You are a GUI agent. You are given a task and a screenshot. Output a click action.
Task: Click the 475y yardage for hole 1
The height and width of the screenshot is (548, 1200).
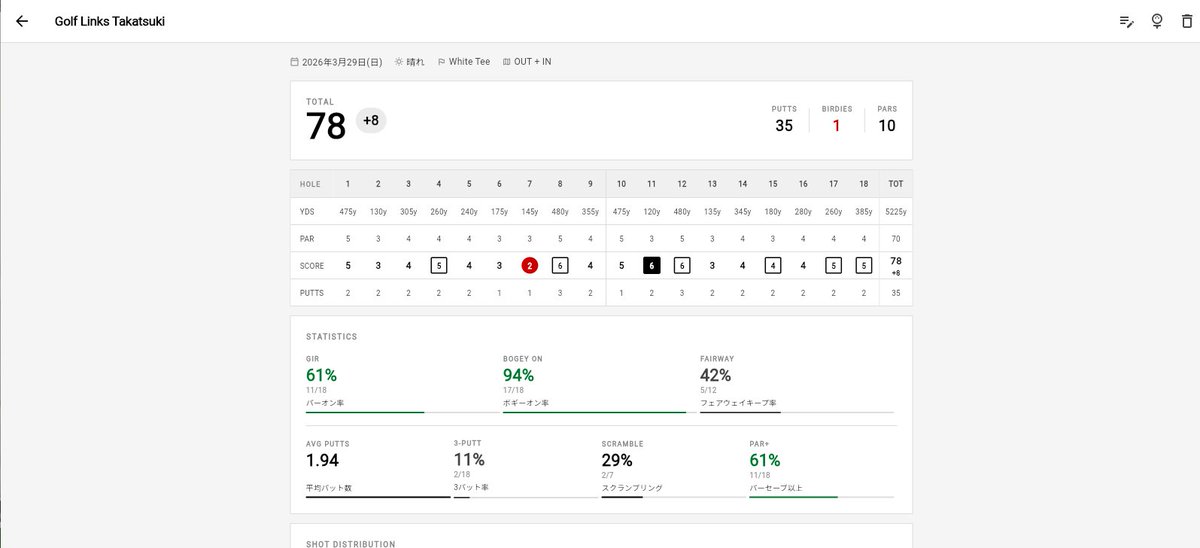[x=348, y=212]
